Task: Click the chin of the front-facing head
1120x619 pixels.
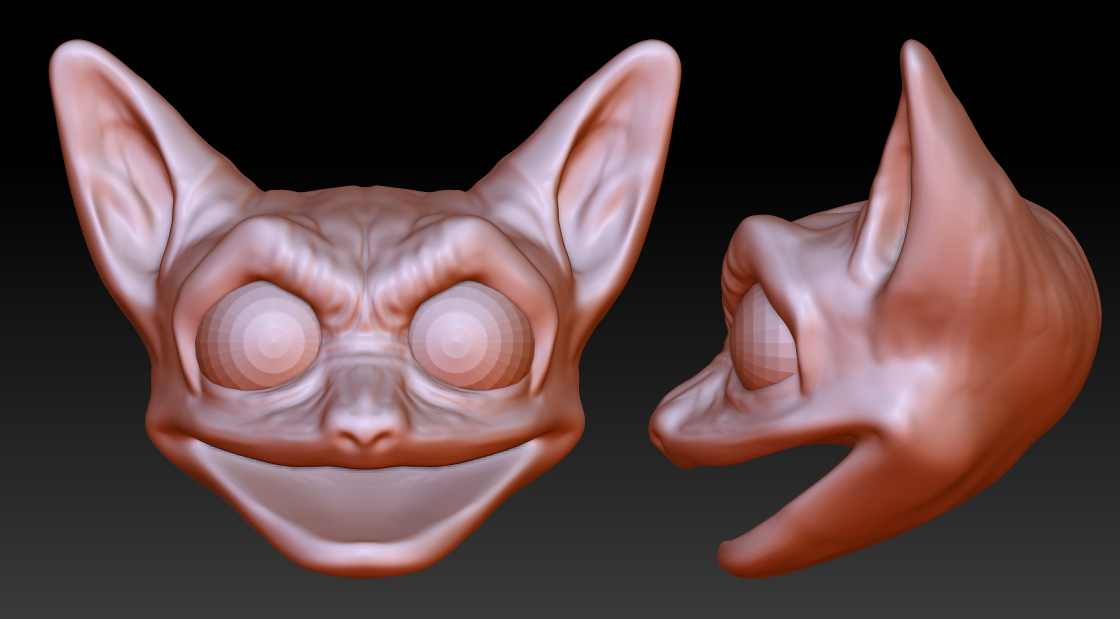Action: [365, 558]
